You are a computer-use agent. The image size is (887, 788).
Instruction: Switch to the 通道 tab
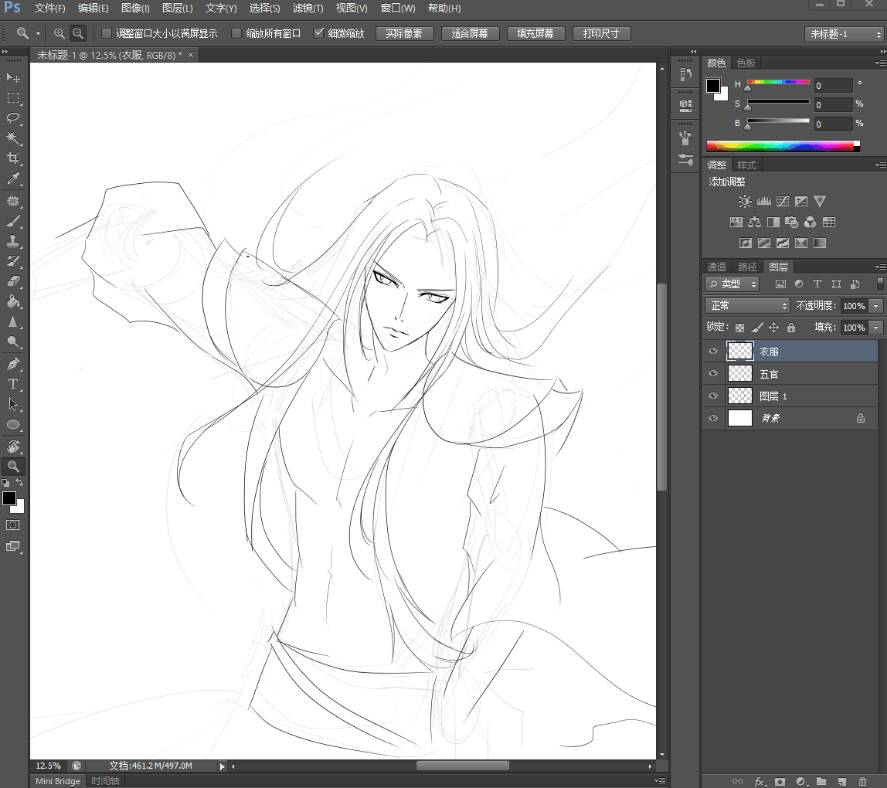pos(717,266)
